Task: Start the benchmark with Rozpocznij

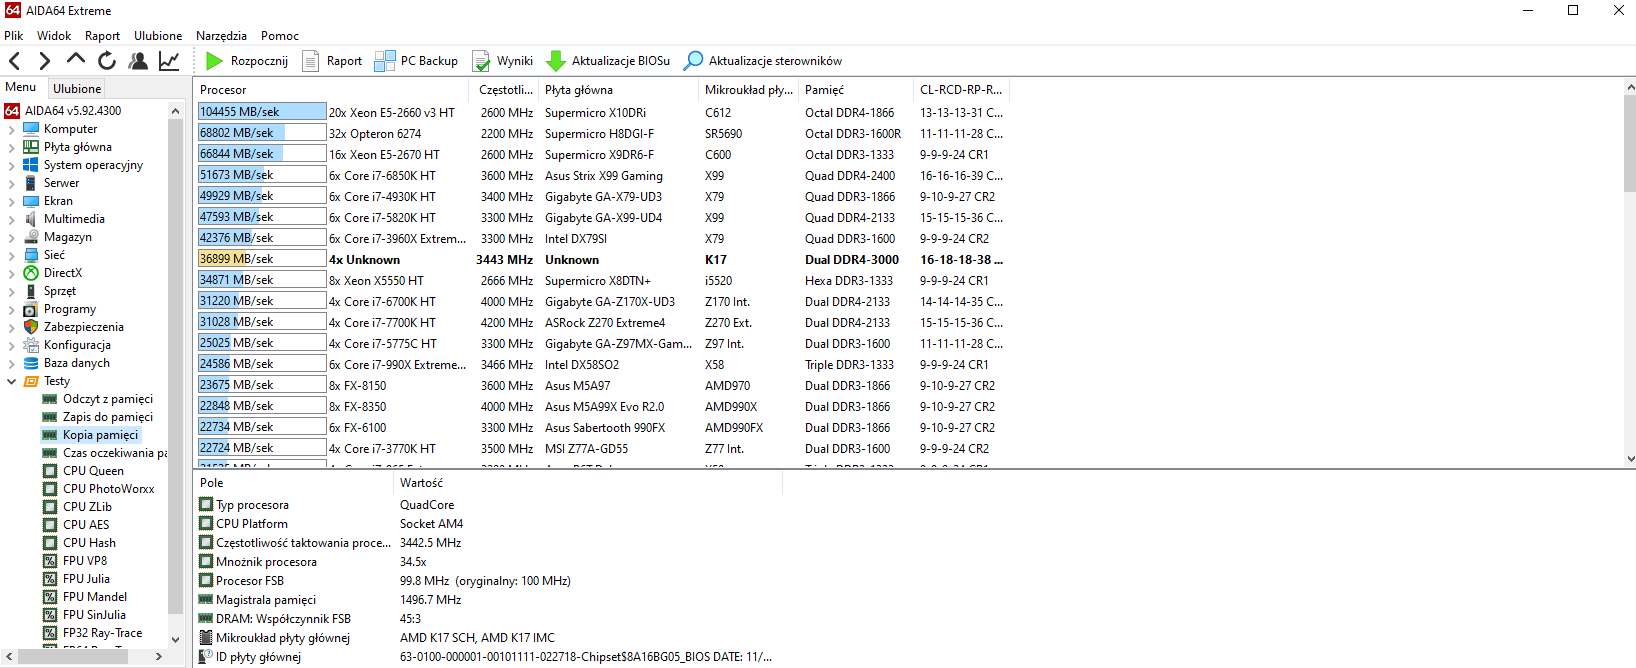Action: tap(246, 61)
